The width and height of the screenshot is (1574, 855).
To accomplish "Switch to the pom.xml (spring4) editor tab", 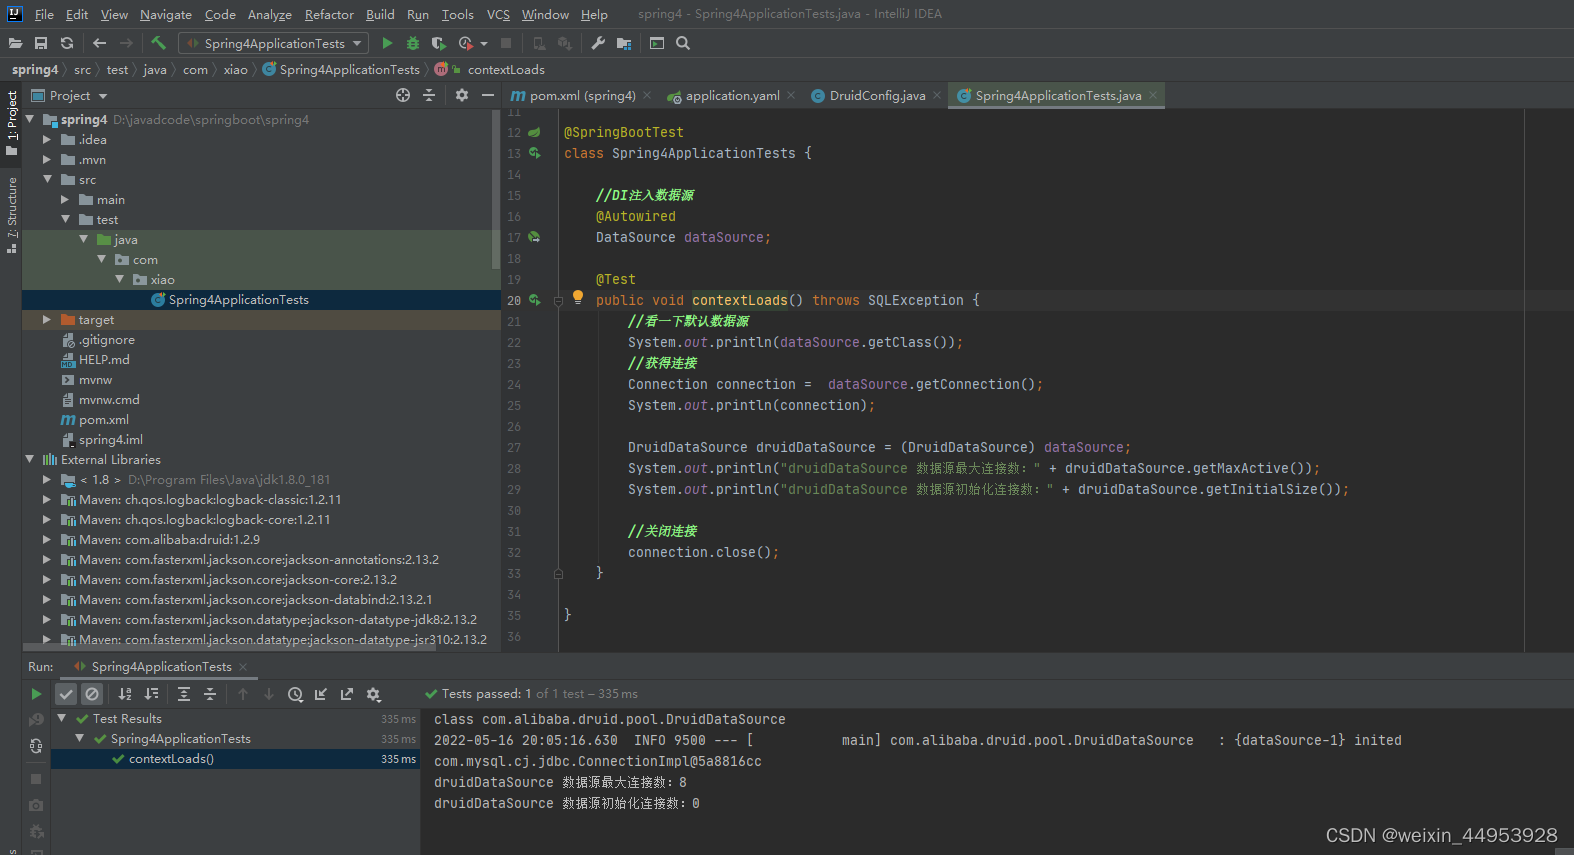I will click(x=581, y=96).
